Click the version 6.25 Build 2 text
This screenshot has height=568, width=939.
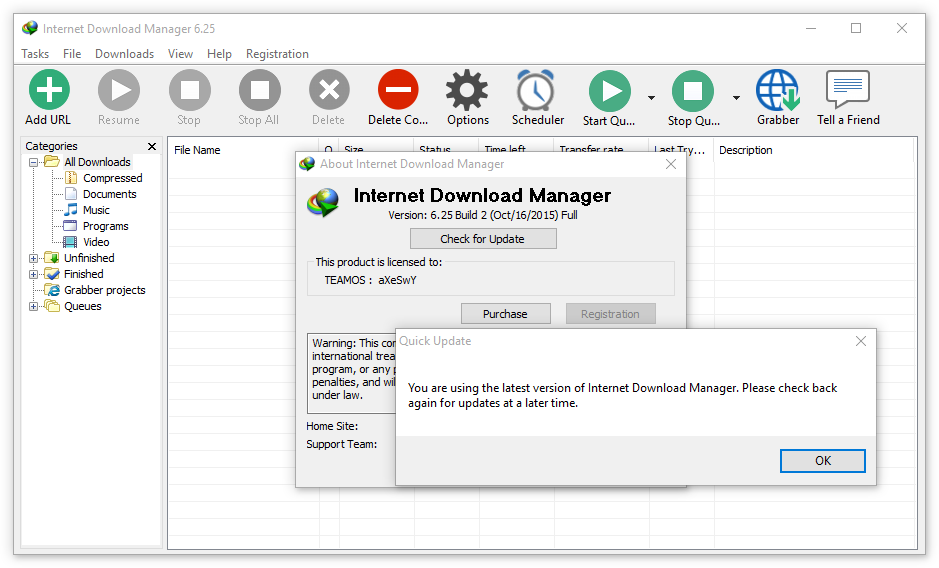[483, 215]
